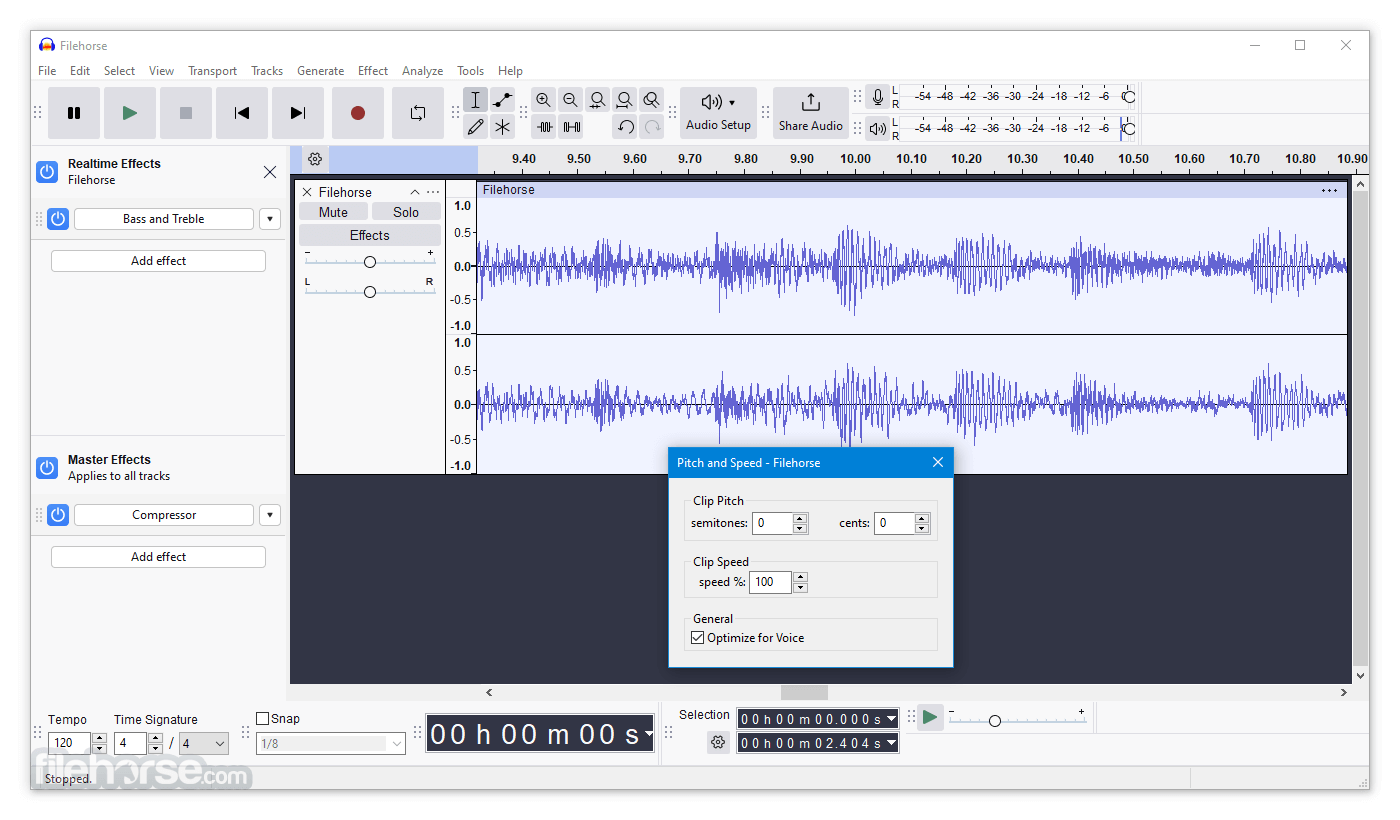Toggle Bass and Treble effect power
Image resolution: width=1400 pixels, height=820 pixels.
(58, 219)
